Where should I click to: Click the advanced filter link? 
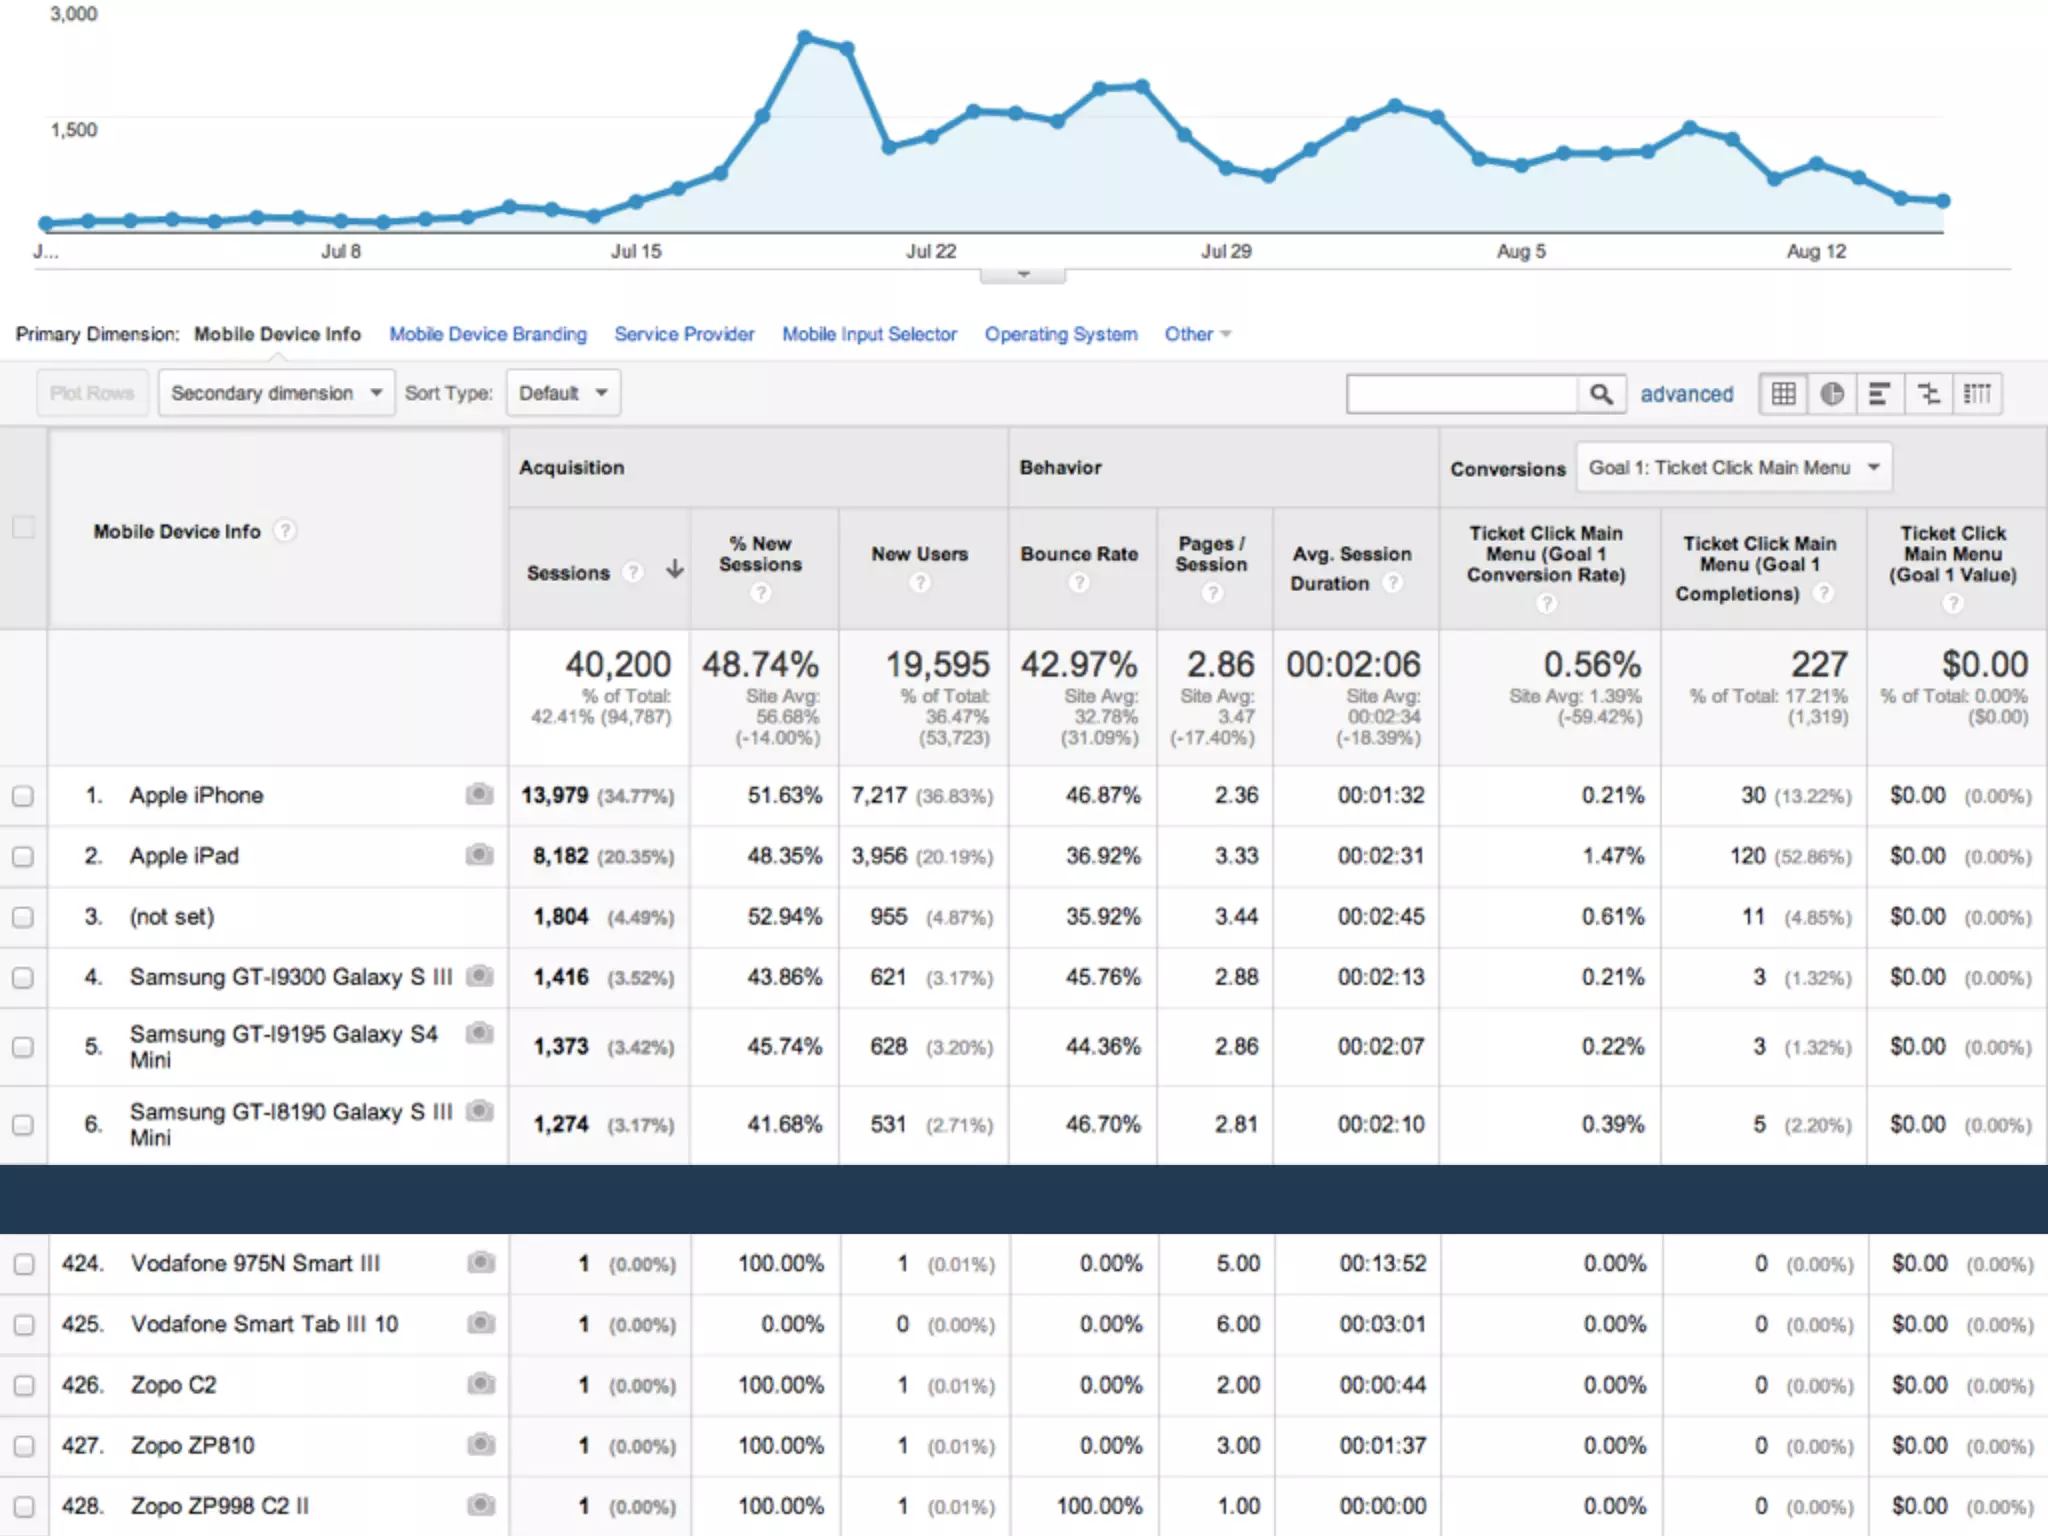1686,394
